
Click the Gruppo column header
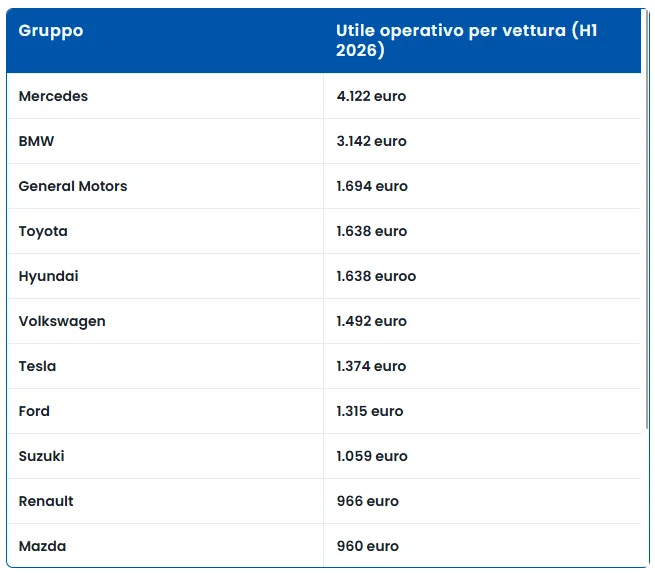coord(51,31)
